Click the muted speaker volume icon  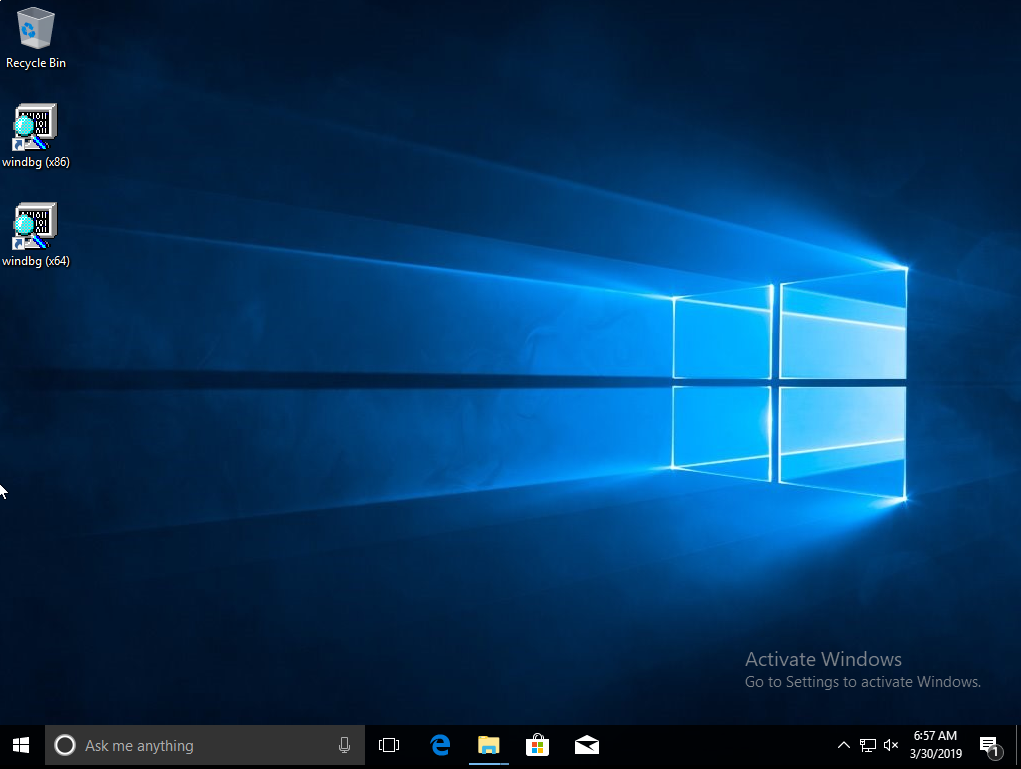tap(891, 745)
